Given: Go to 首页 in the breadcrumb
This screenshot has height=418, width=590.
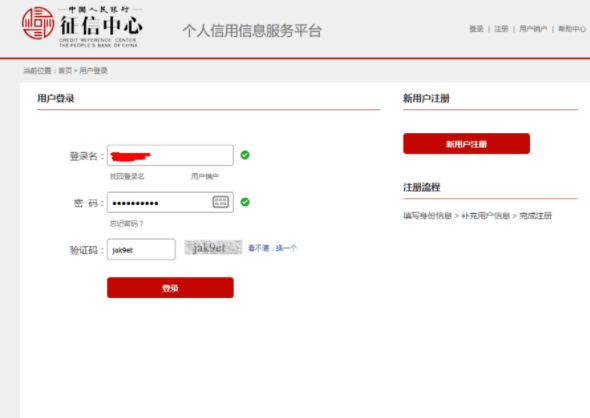Looking at the screenshot, I should (x=65, y=70).
